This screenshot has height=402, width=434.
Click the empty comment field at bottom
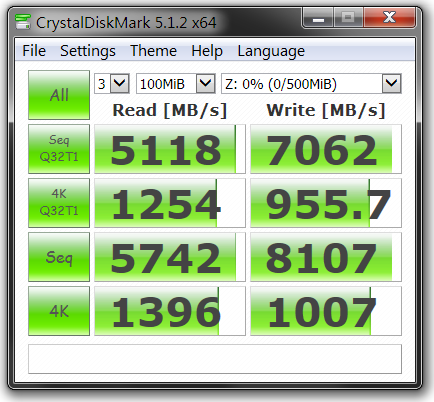click(215, 359)
